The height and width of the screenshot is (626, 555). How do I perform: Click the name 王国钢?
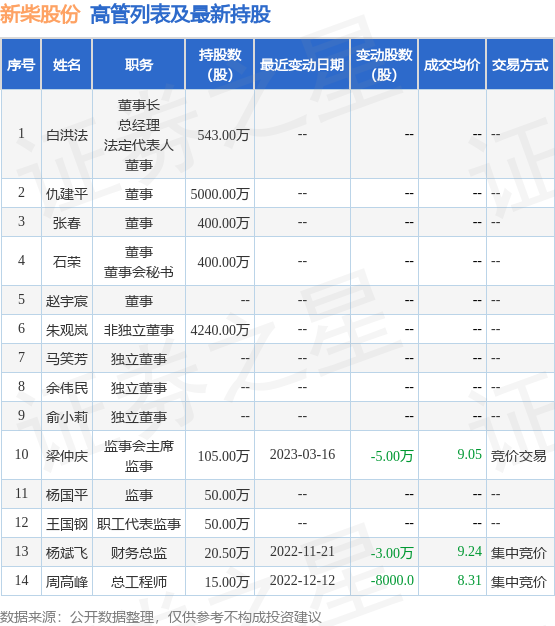point(67,524)
